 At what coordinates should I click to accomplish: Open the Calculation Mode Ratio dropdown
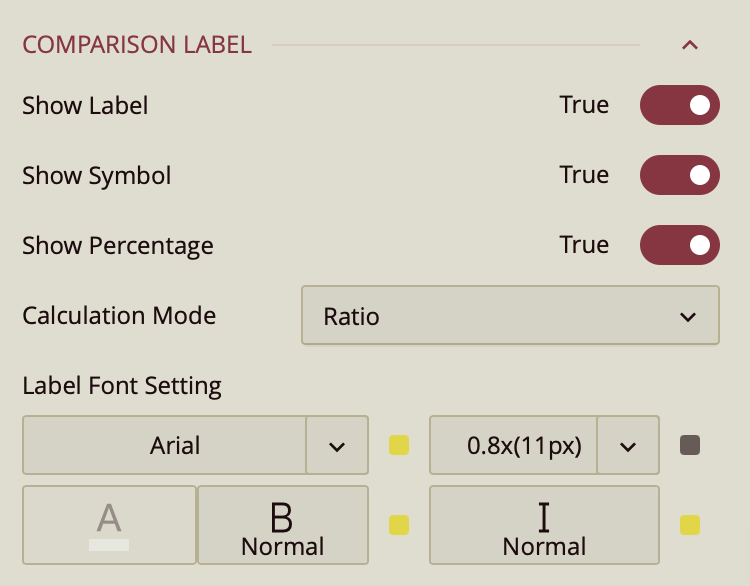point(510,316)
